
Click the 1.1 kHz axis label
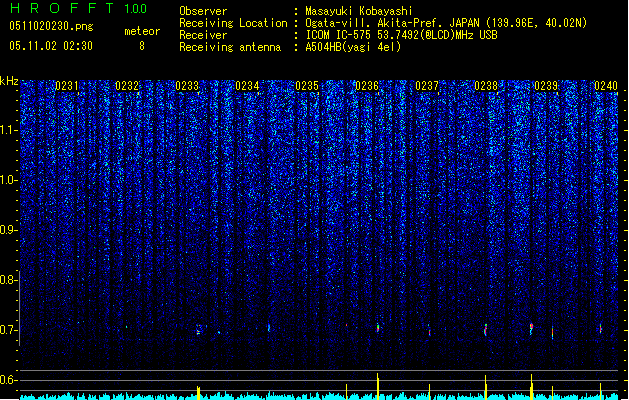coord(8,130)
